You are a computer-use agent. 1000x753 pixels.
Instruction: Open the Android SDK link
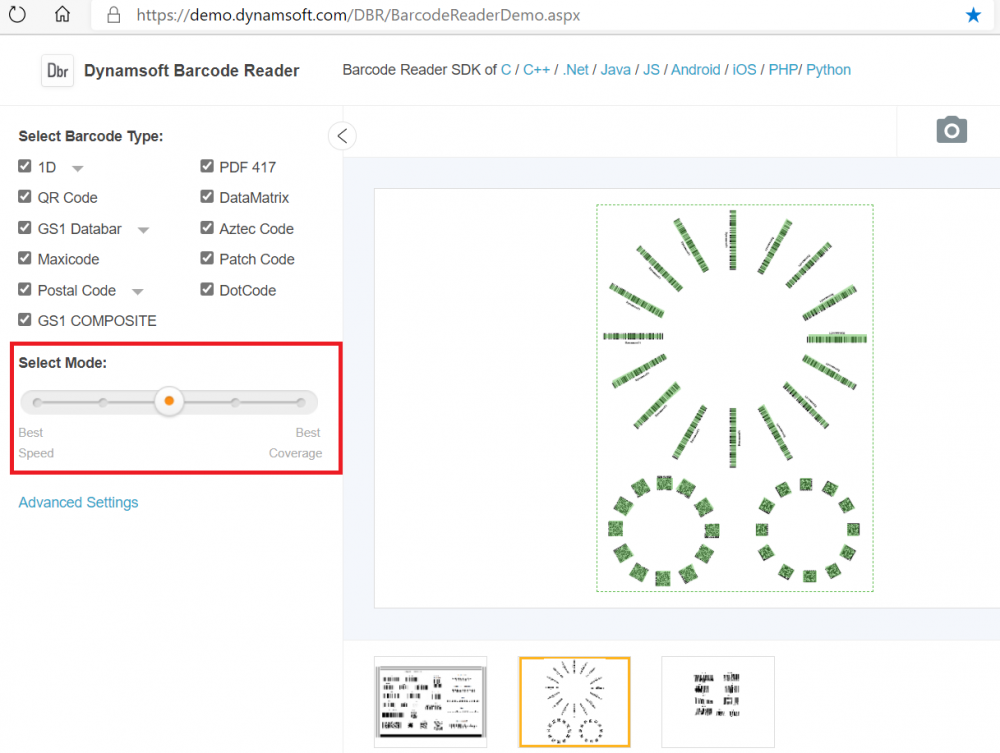695,70
